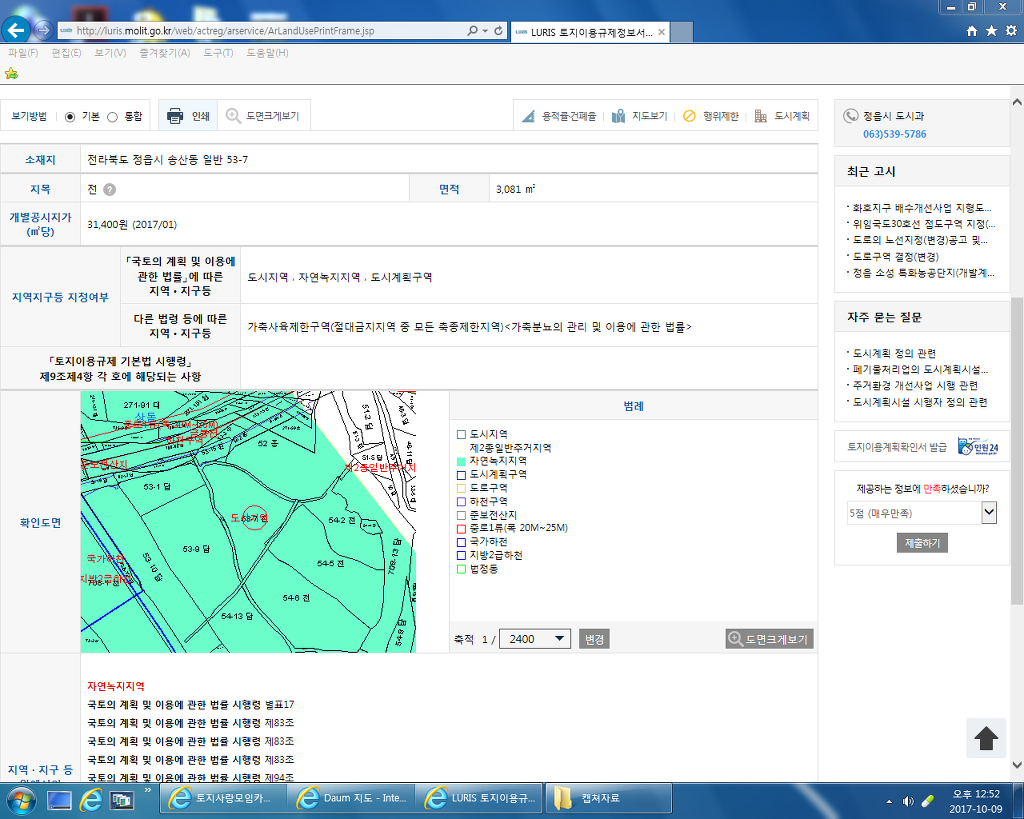Open the scale 2400 dropdown

pyautogui.click(x=534, y=639)
